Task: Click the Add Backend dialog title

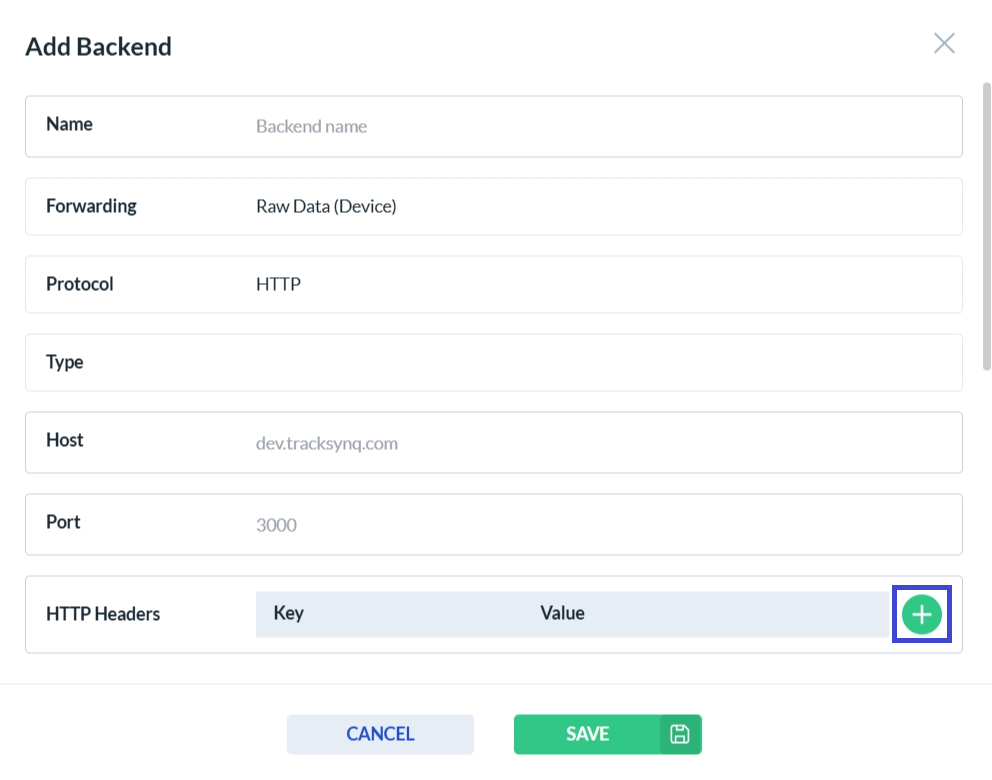Action: click(x=98, y=47)
